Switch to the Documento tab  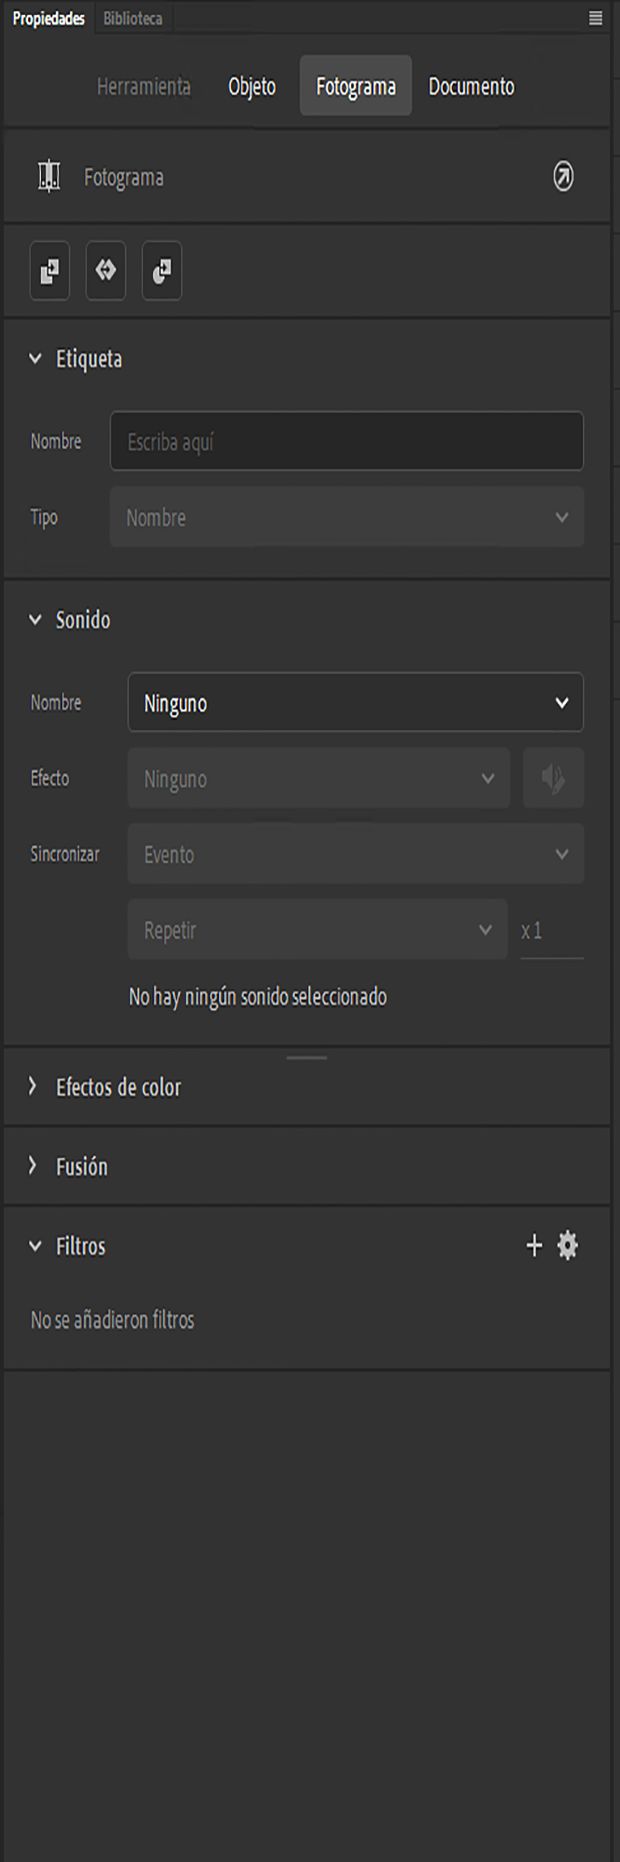(471, 86)
